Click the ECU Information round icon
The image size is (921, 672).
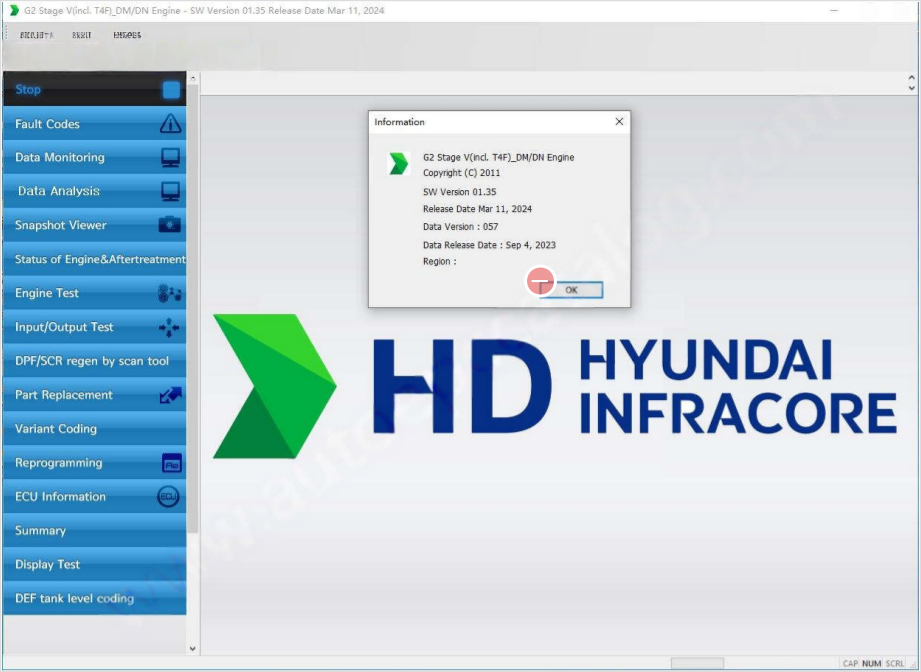coord(169,497)
